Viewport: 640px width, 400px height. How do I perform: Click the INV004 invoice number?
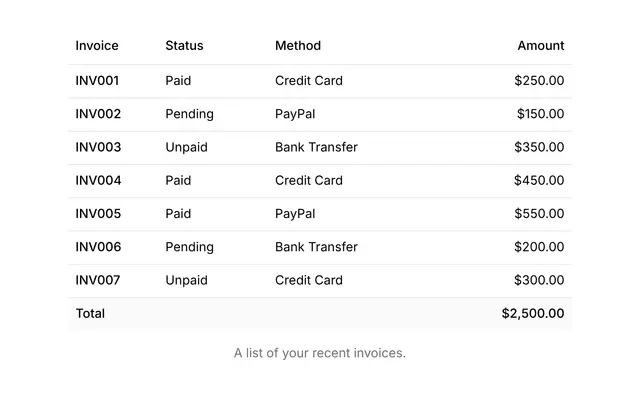(98, 180)
